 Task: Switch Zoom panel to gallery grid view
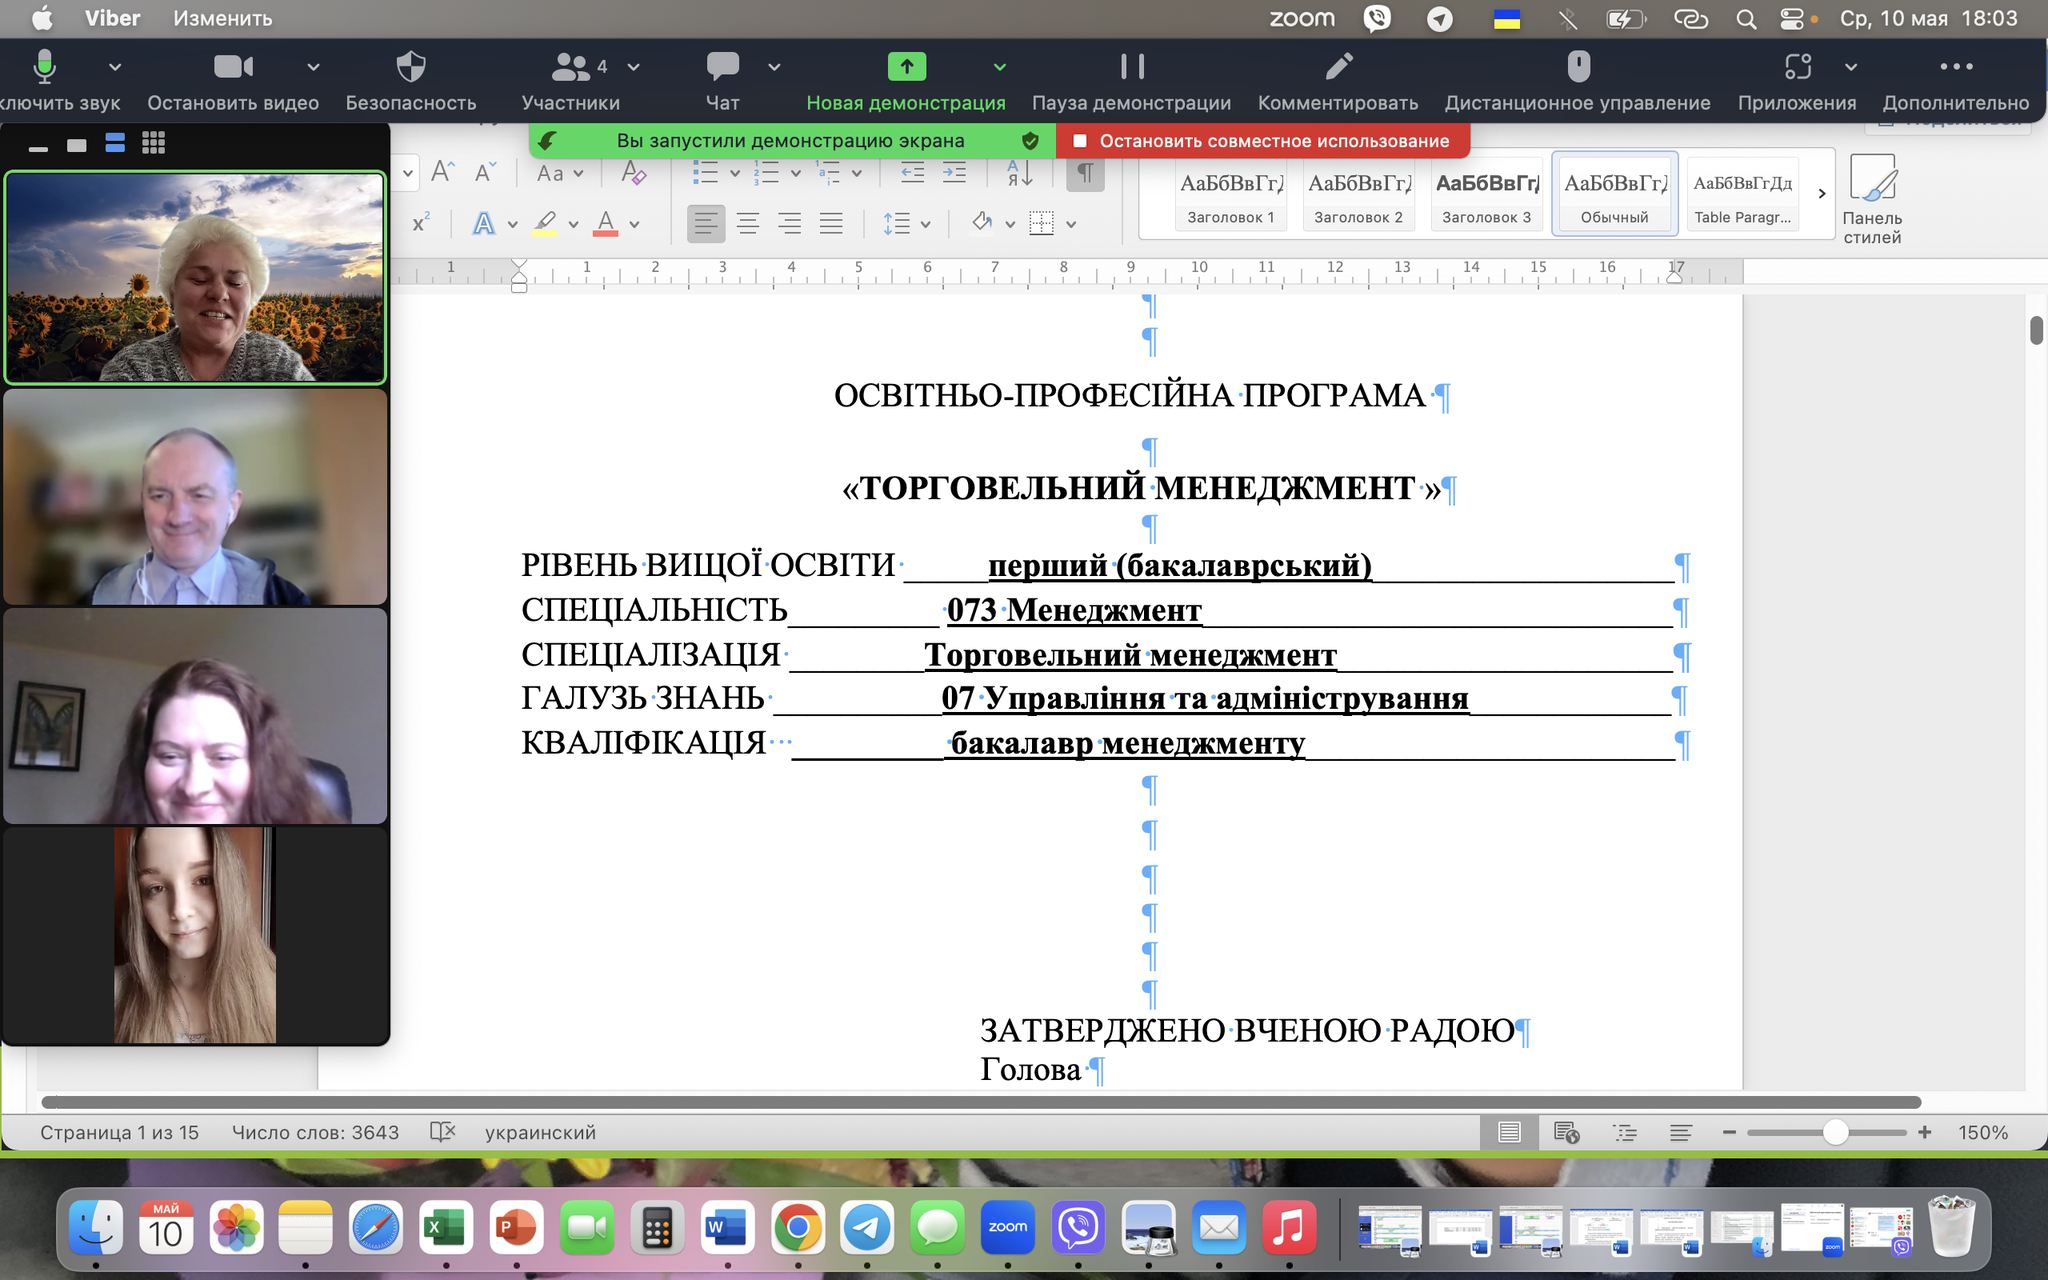pos(153,143)
